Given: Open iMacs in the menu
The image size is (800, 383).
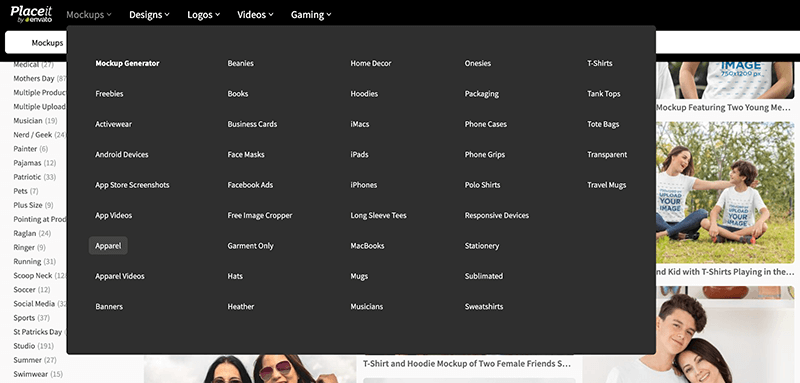Looking at the screenshot, I should [x=360, y=124].
